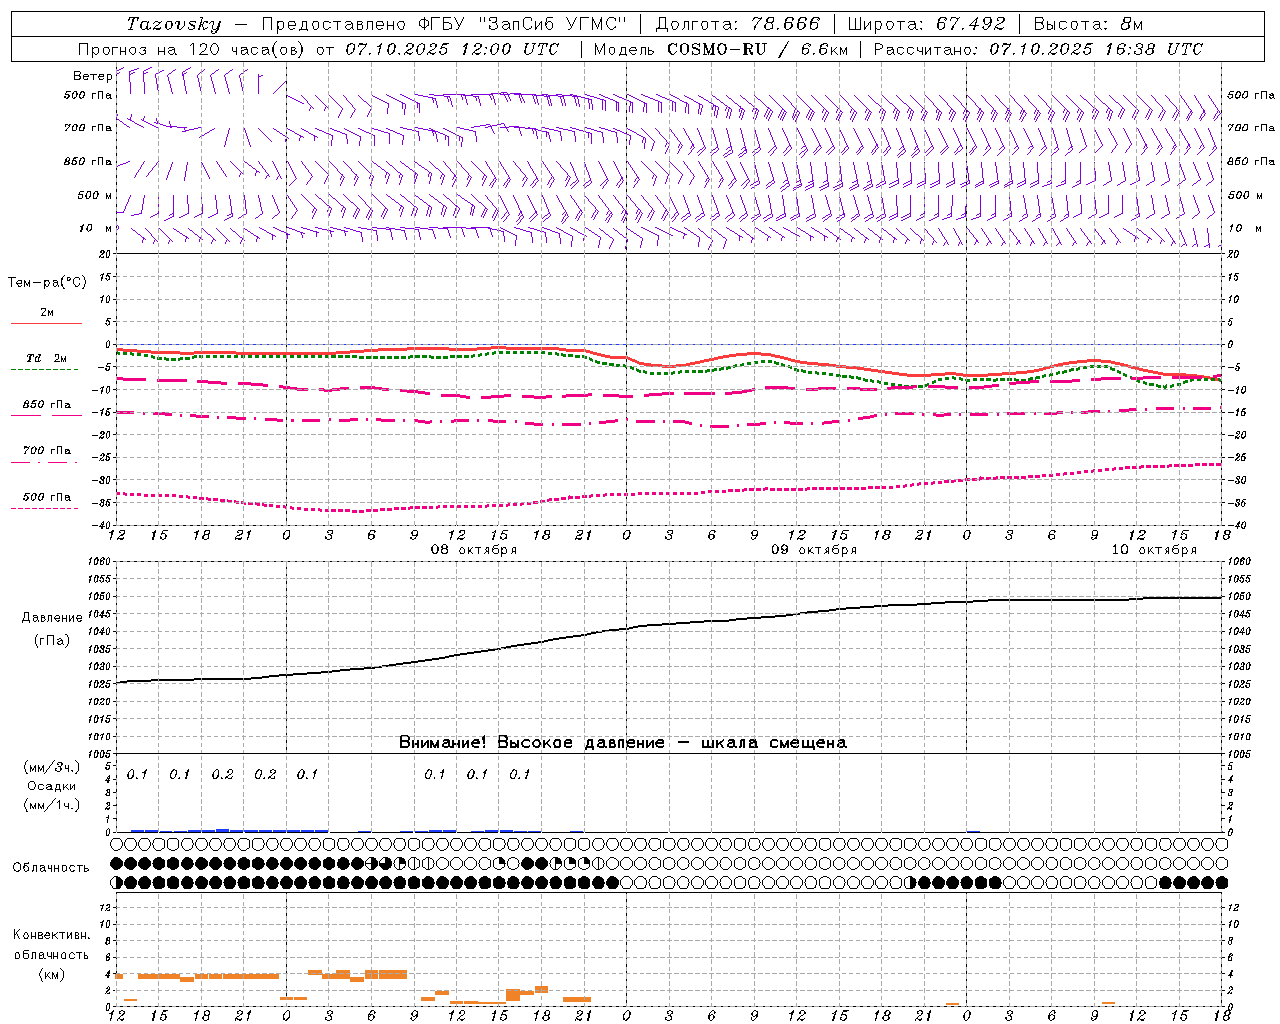Select the 2м temperature legend entry
Screen dimensions: 1280x1024
pyautogui.click(x=47, y=312)
